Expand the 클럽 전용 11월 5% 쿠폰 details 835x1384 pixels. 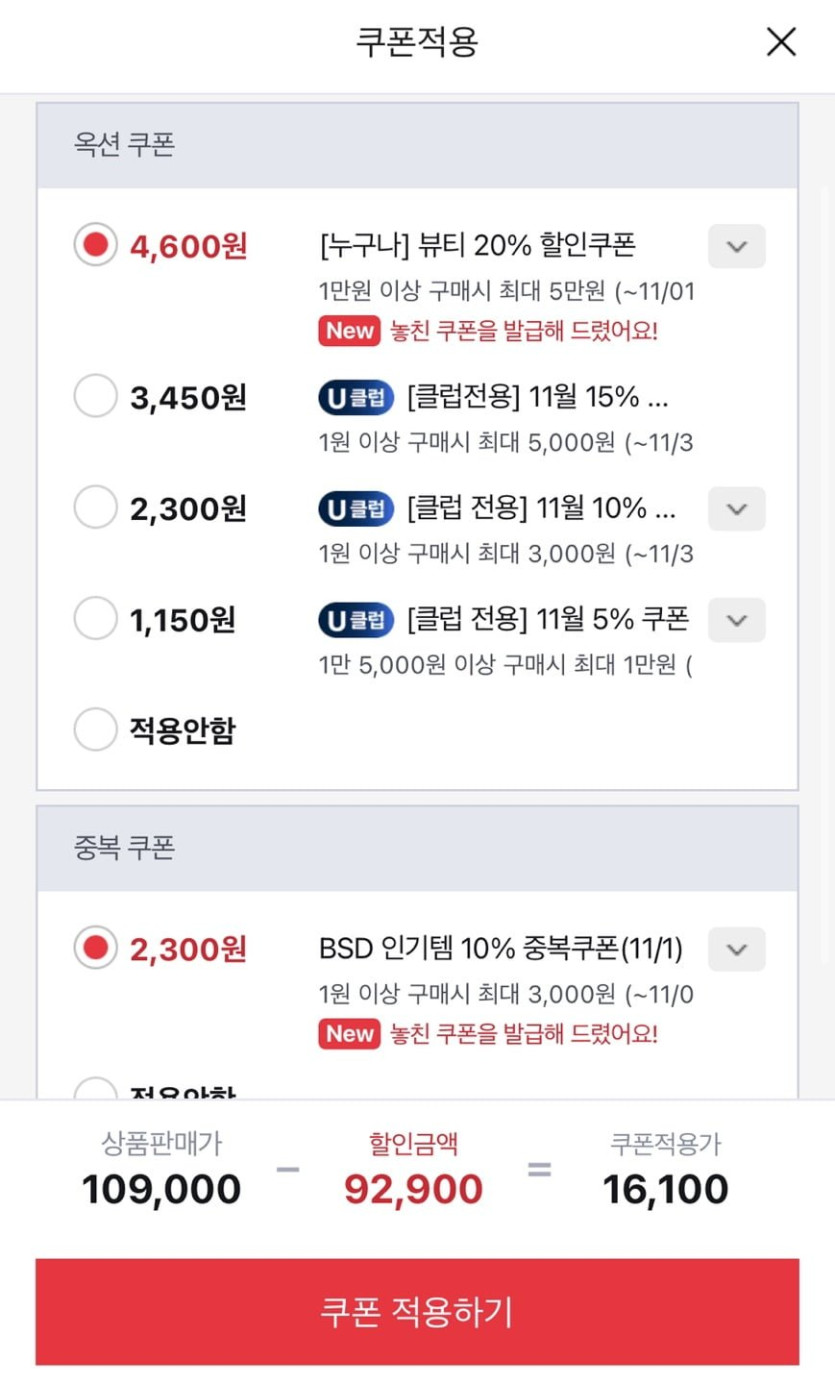click(x=736, y=620)
